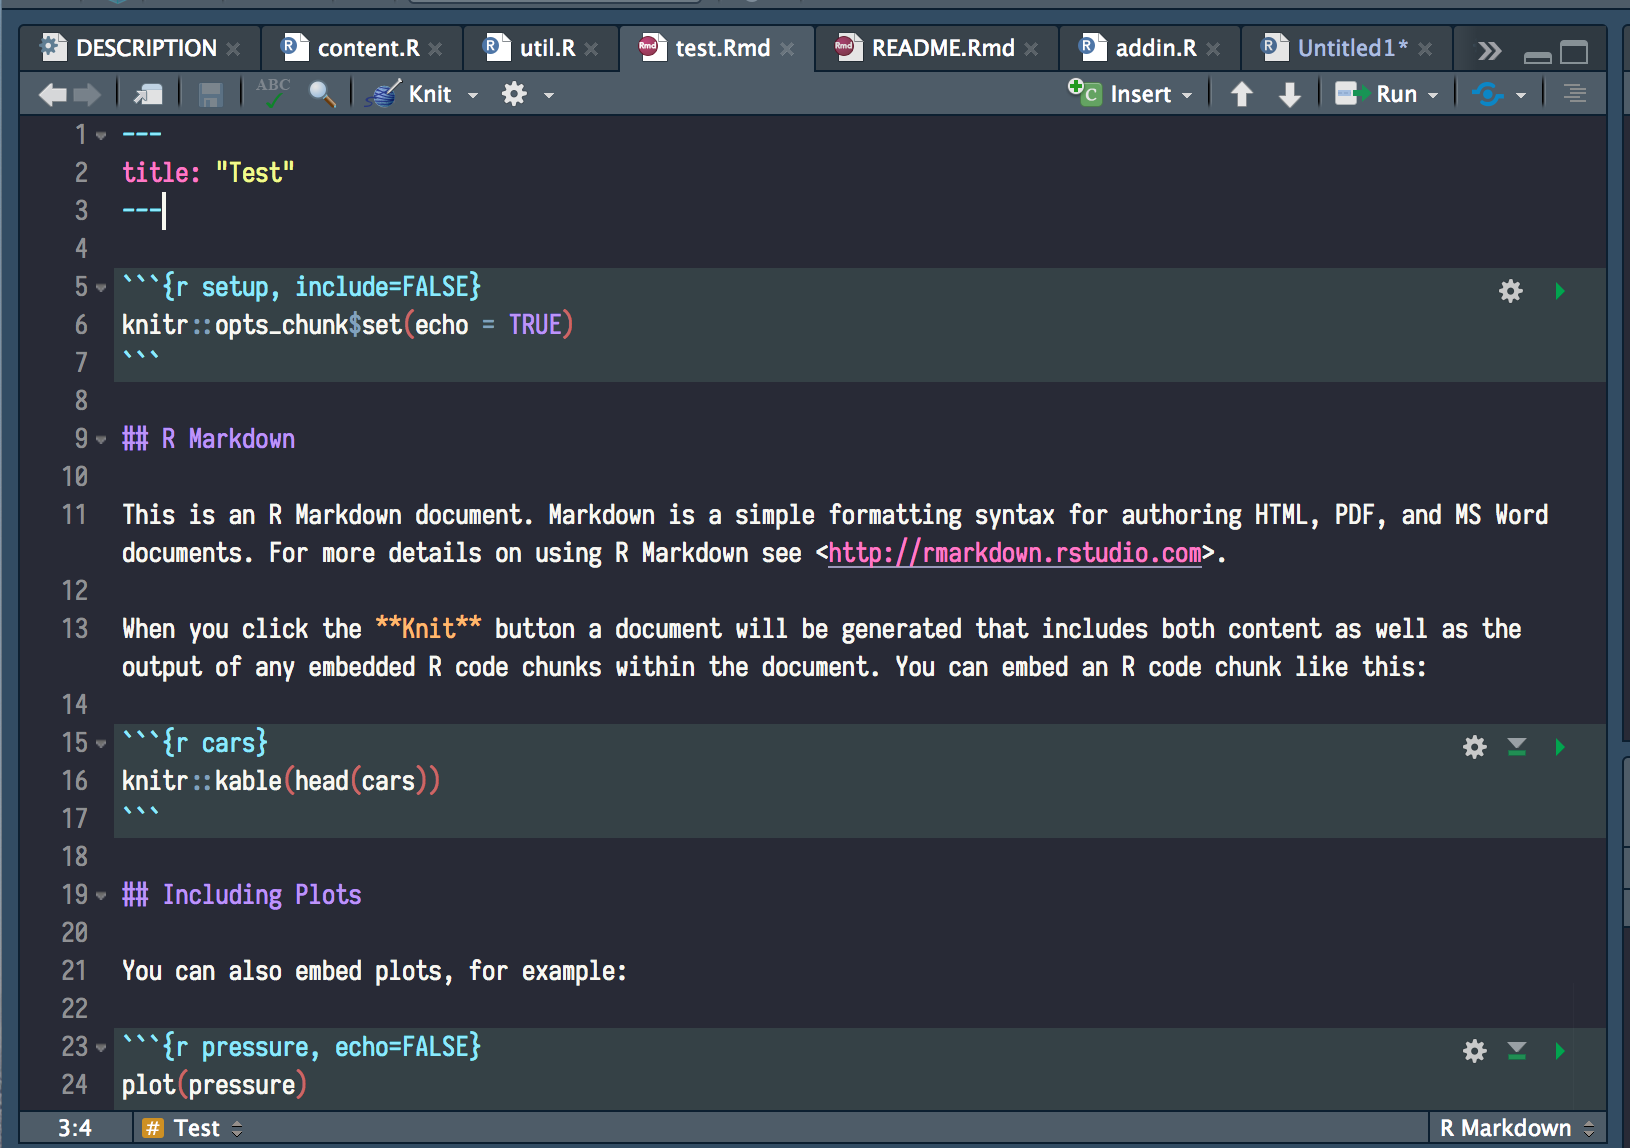Switch to the README.Rmd tab
The width and height of the screenshot is (1630, 1148).
click(x=935, y=47)
